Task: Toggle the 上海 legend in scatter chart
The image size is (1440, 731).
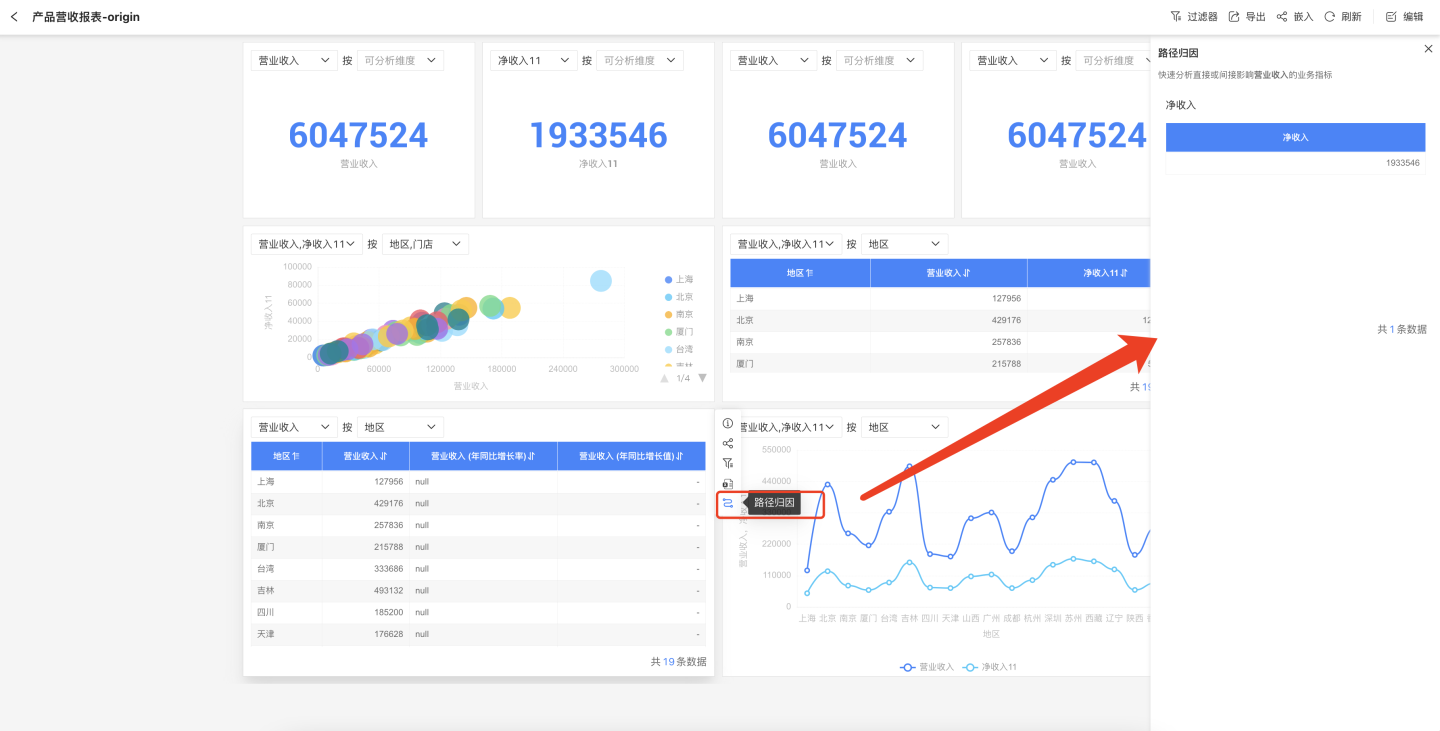Action: (x=678, y=280)
